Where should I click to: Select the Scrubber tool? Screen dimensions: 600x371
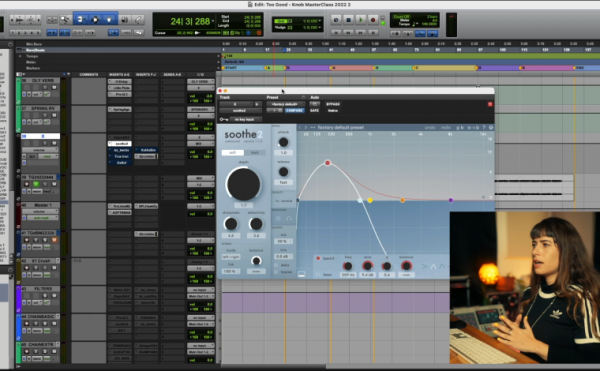124,20
